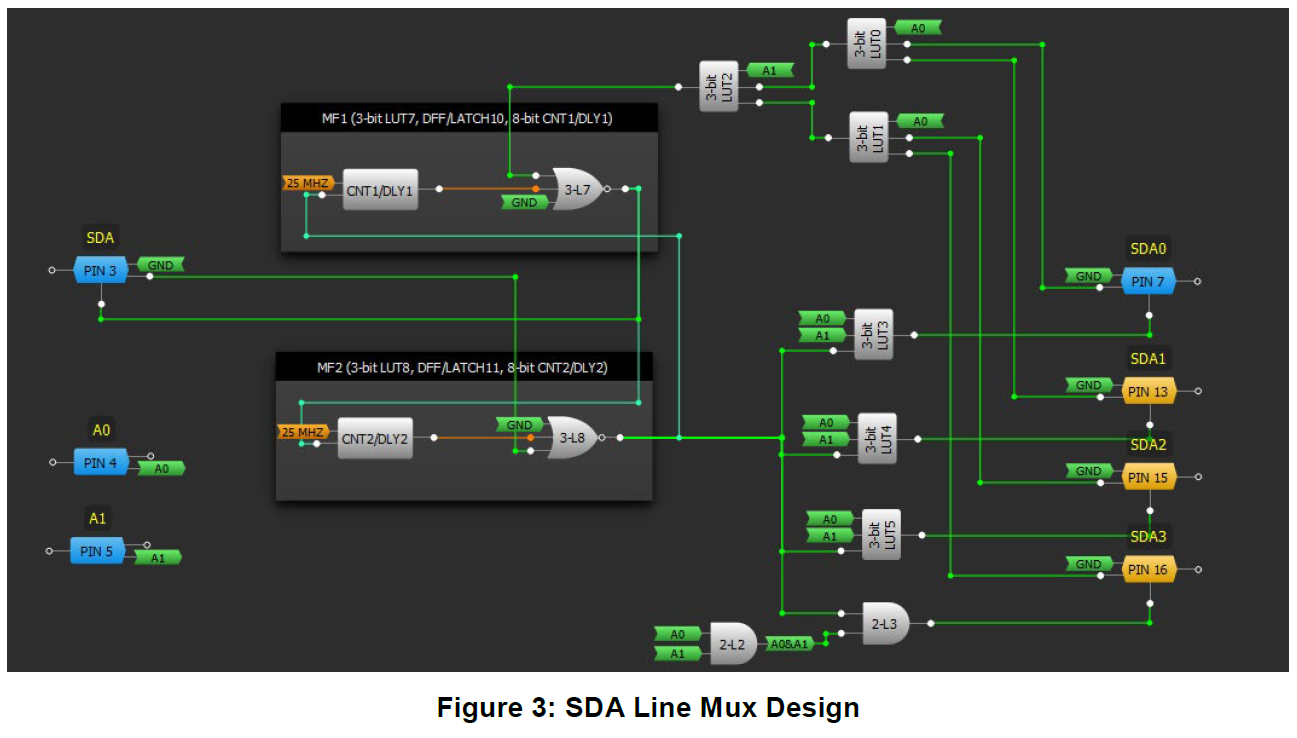This screenshot has height=738, width=1297.
Task: Click the SDA label above PIN 3
Action: (x=101, y=238)
